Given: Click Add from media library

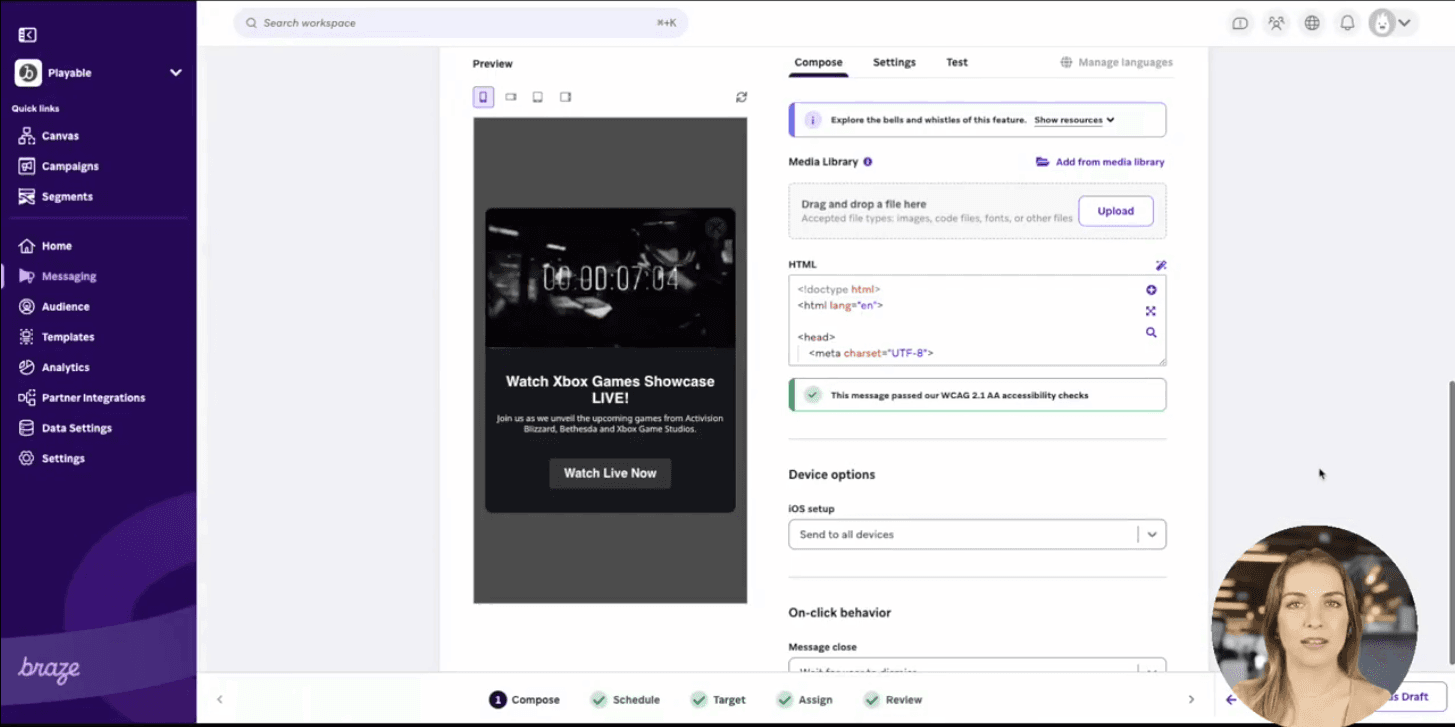Looking at the screenshot, I should click(1100, 162).
